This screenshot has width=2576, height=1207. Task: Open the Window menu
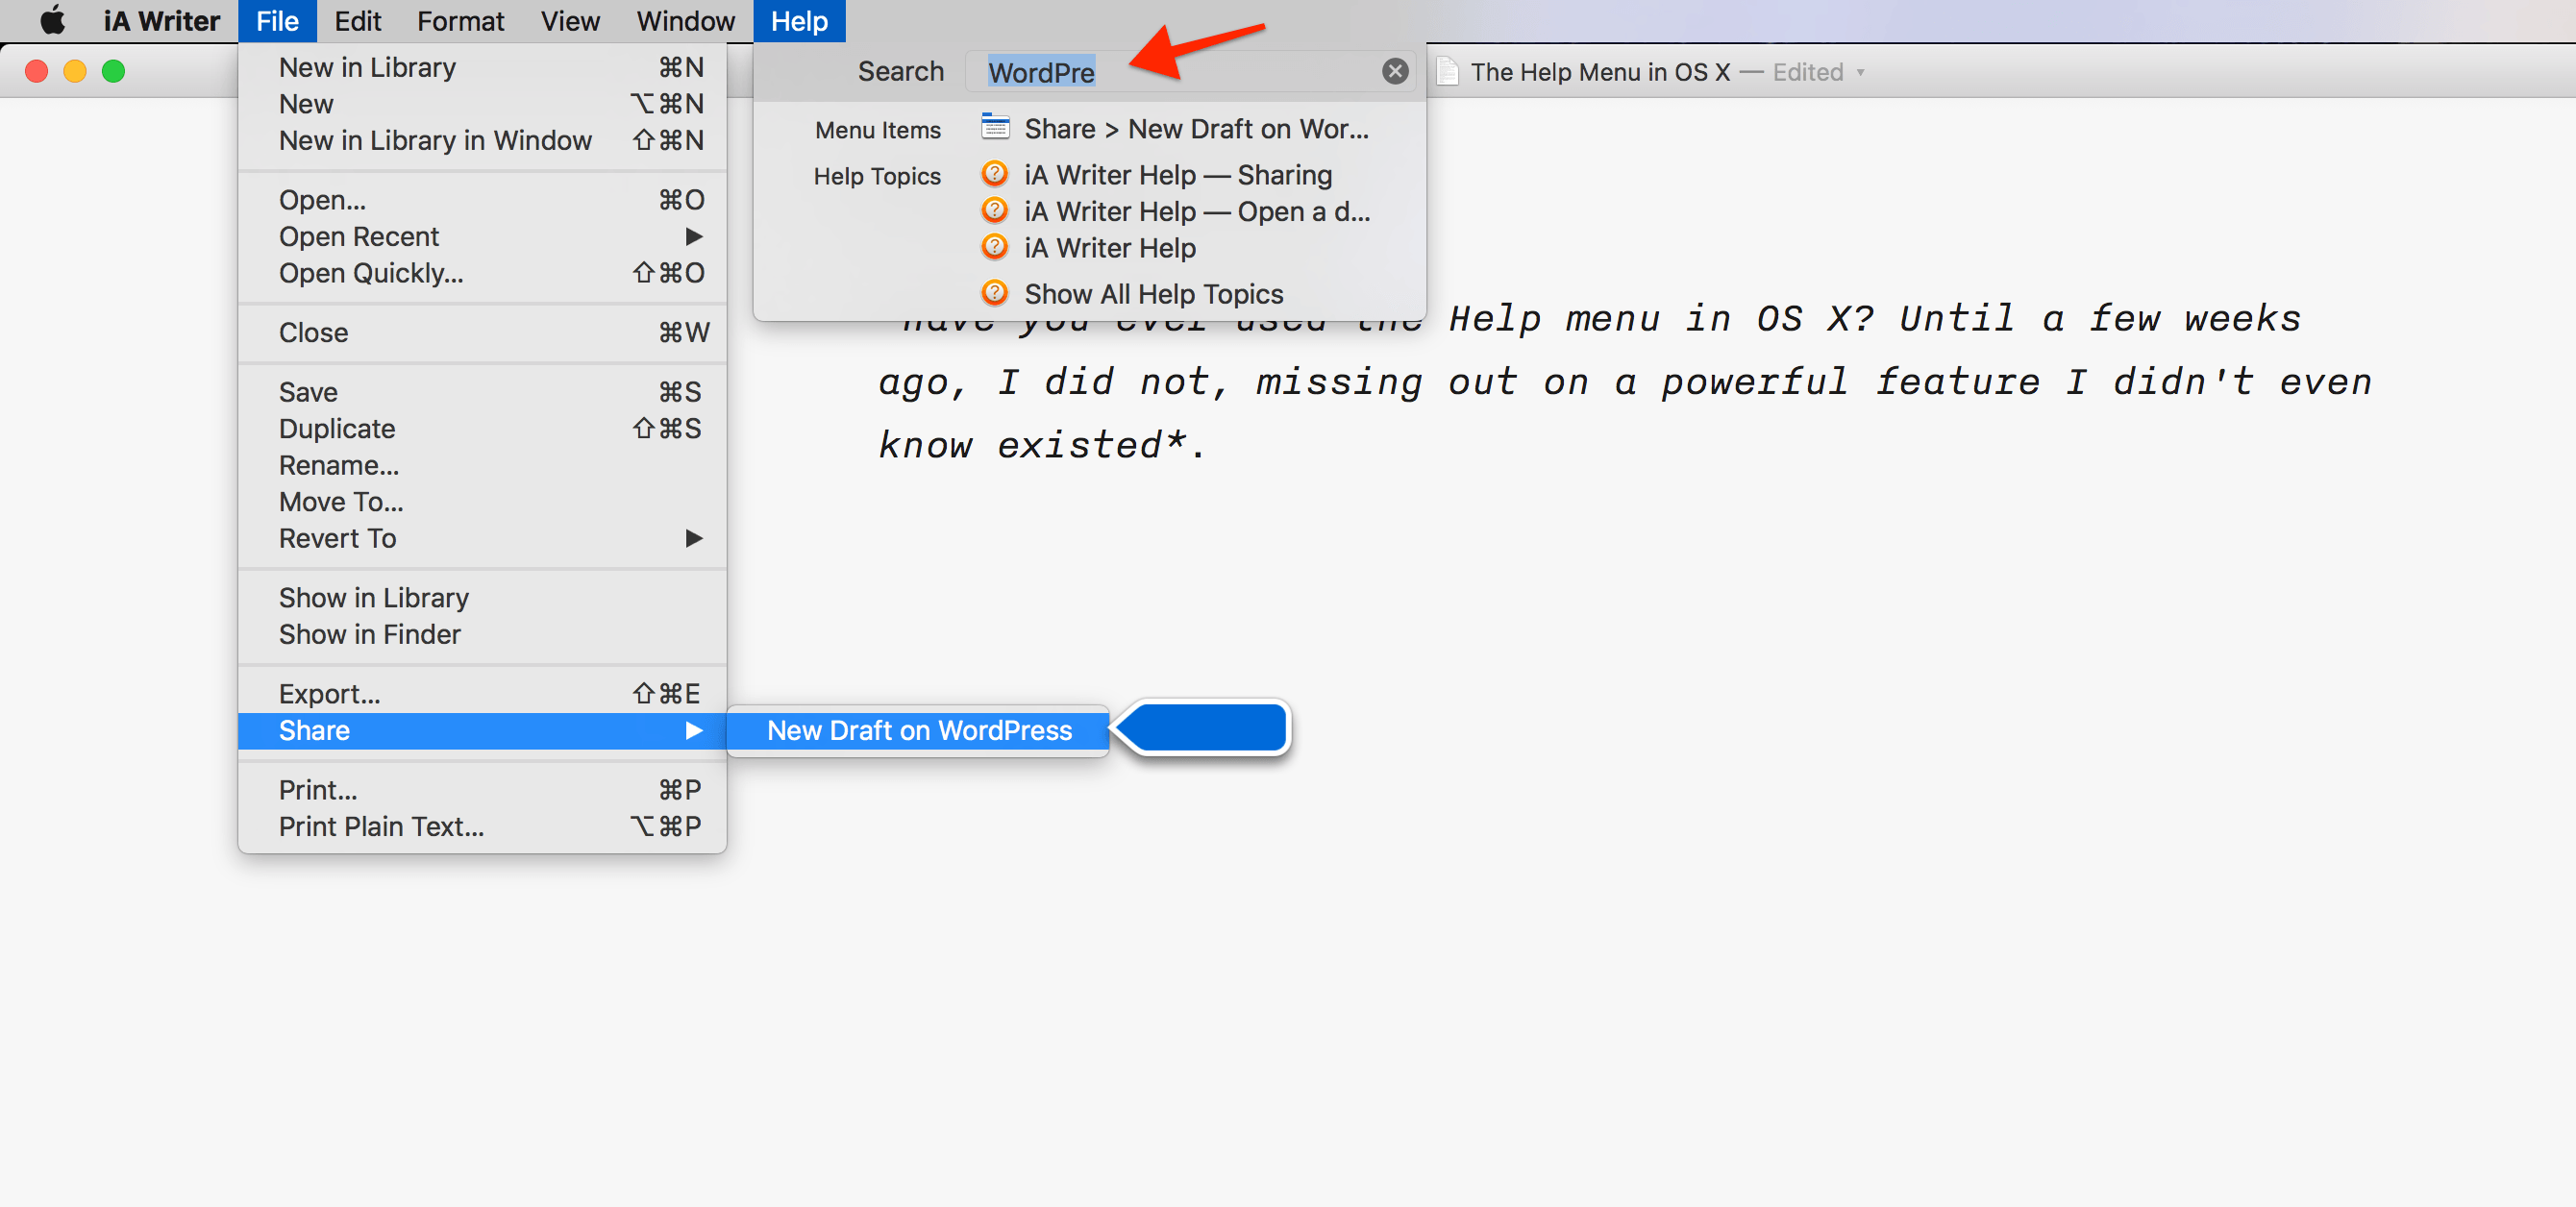(685, 20)
